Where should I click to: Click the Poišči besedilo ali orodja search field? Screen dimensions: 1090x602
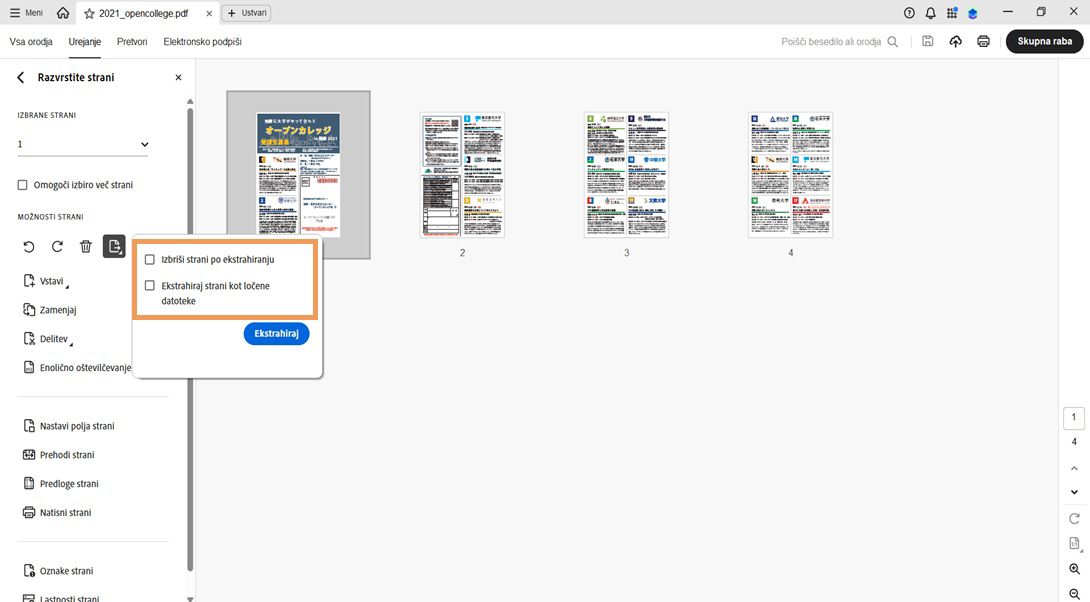[x=839, y=42]
